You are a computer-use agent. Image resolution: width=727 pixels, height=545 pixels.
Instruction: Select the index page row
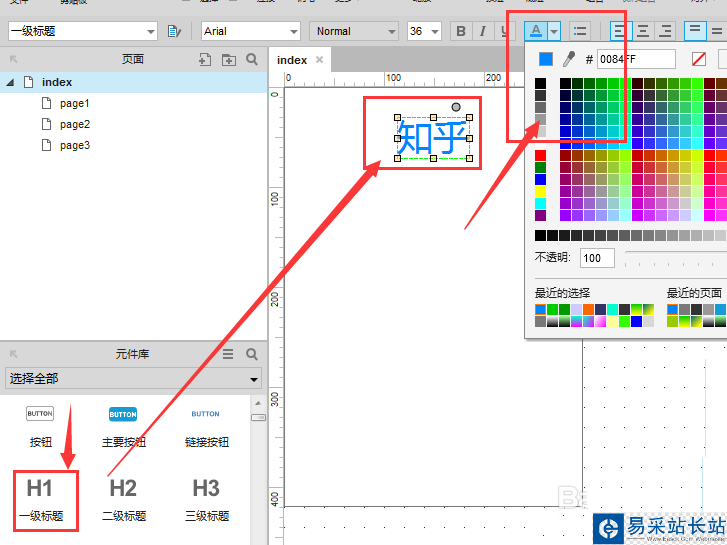[x=134, y=82]
